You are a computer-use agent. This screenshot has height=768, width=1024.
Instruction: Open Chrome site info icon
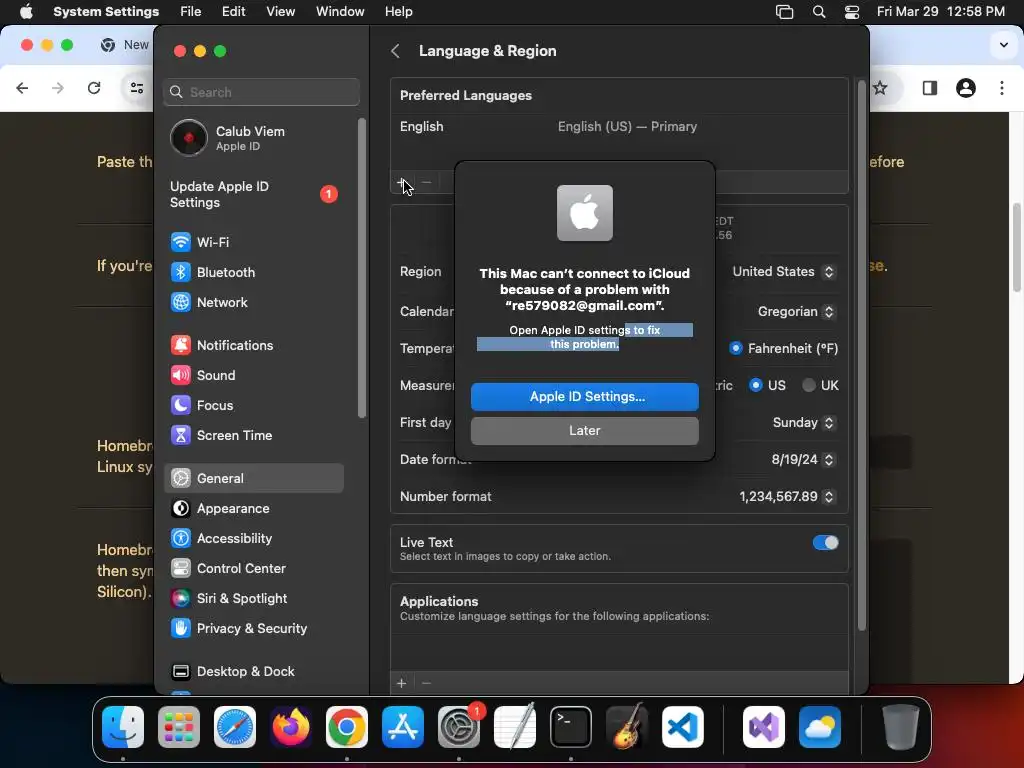(x=136, y=88)
